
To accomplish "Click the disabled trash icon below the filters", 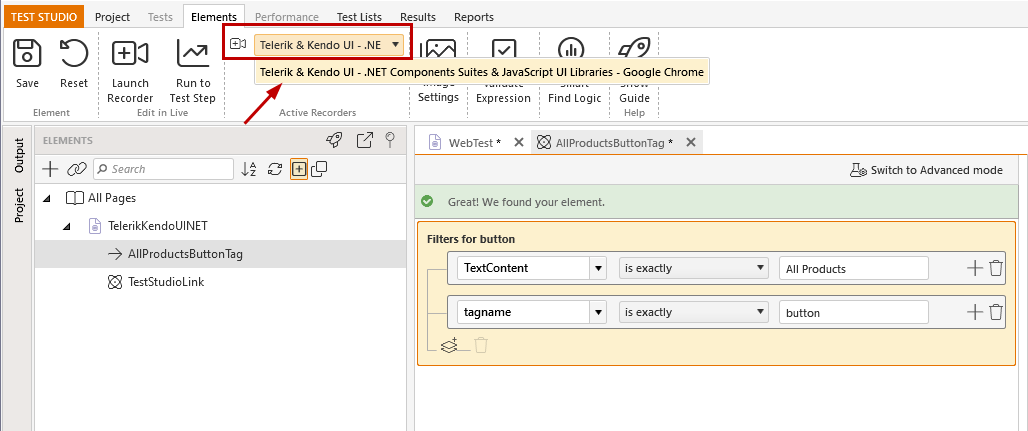I will click(x=481, y=345).
